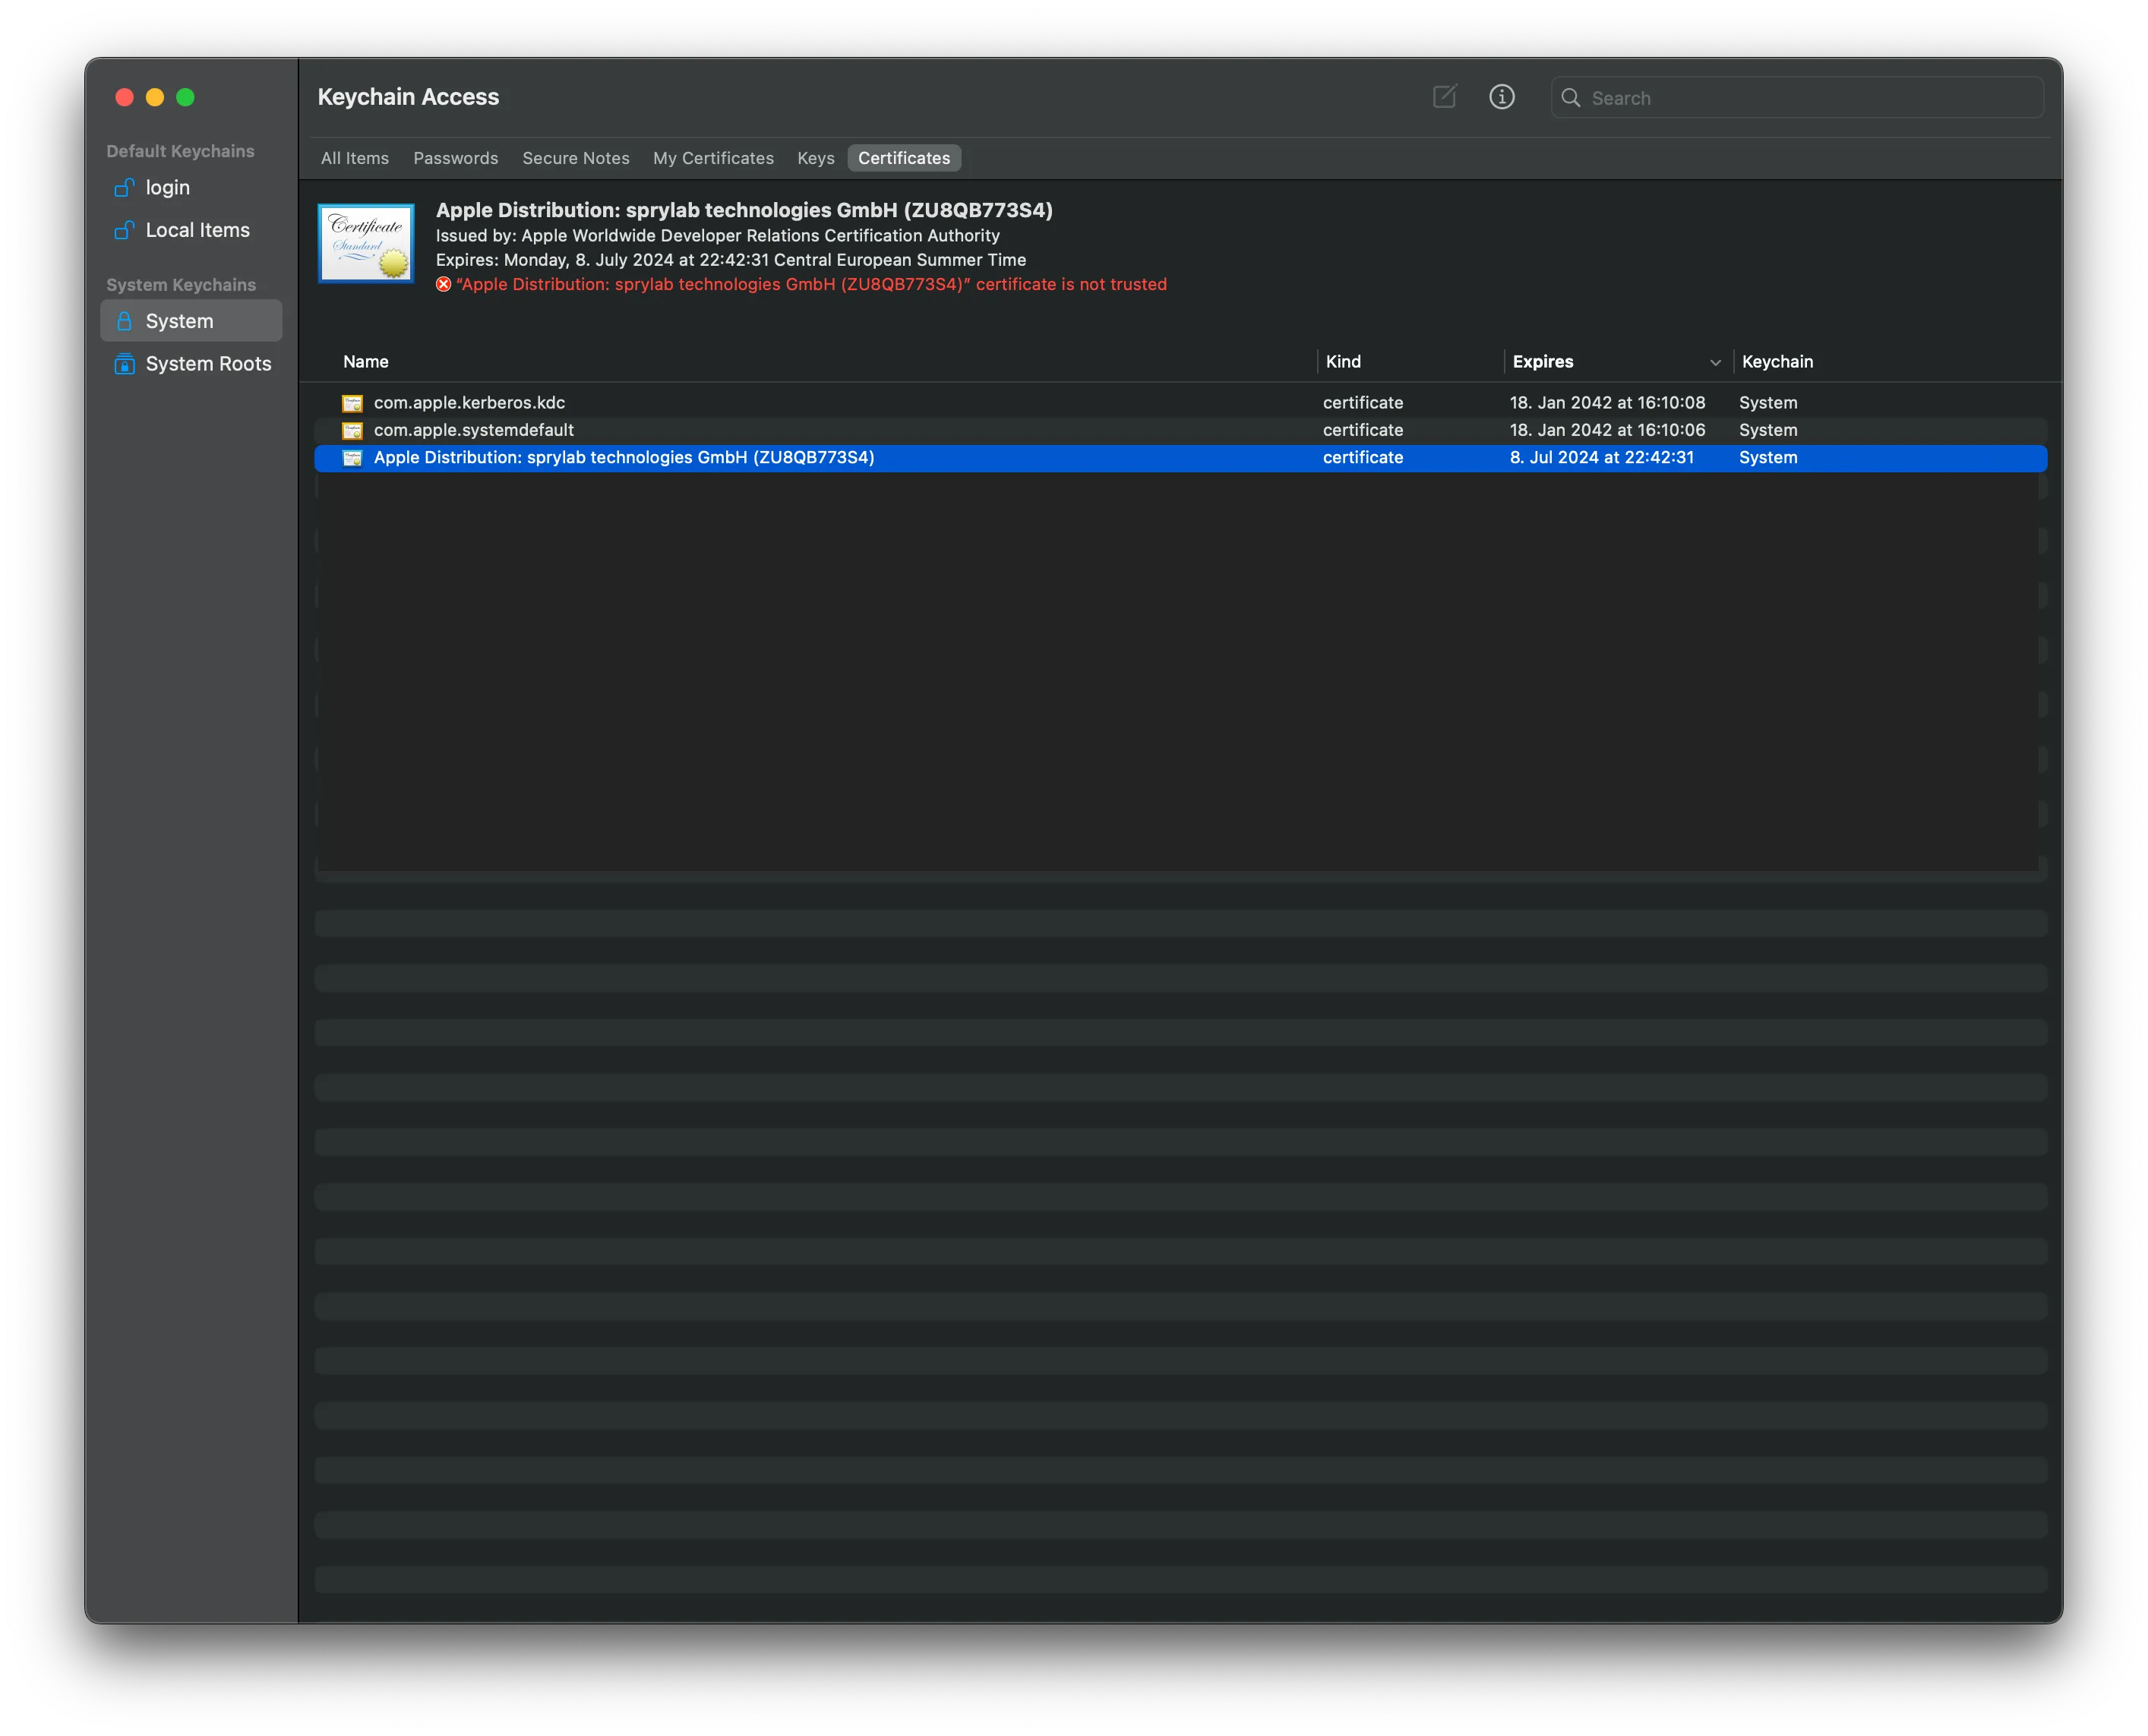Click the compose new item icon

click(1444, 97)
